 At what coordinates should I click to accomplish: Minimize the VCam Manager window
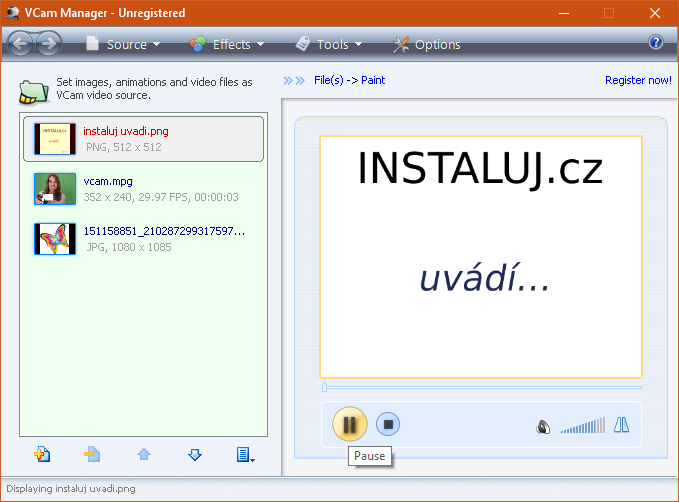[563, 13]
